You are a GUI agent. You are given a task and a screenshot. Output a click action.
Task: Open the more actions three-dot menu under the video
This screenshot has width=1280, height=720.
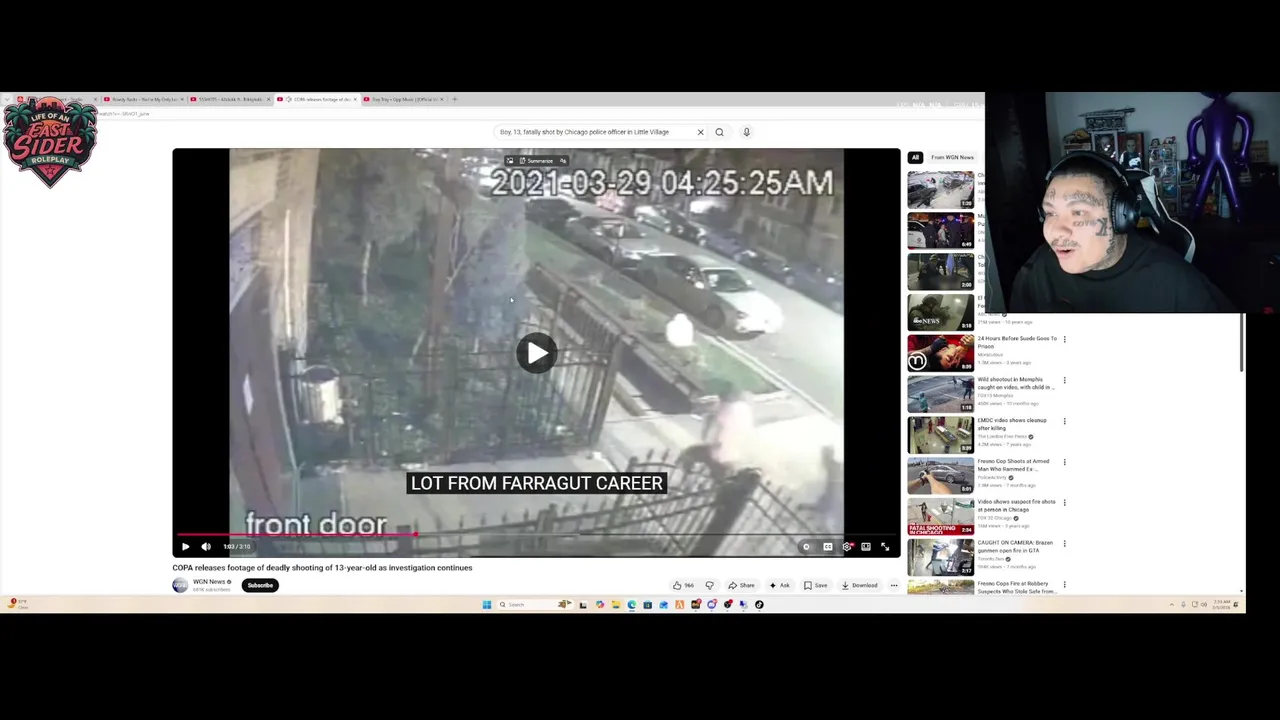[x=893, y=585]
